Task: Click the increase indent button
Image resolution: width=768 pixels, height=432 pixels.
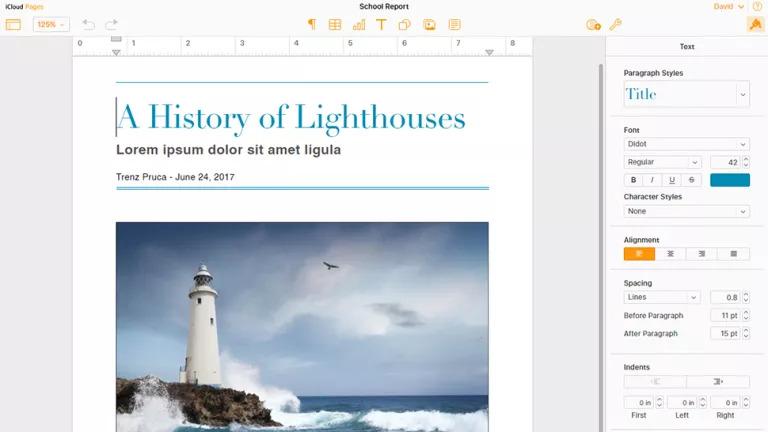Action: tap(718, 382)
